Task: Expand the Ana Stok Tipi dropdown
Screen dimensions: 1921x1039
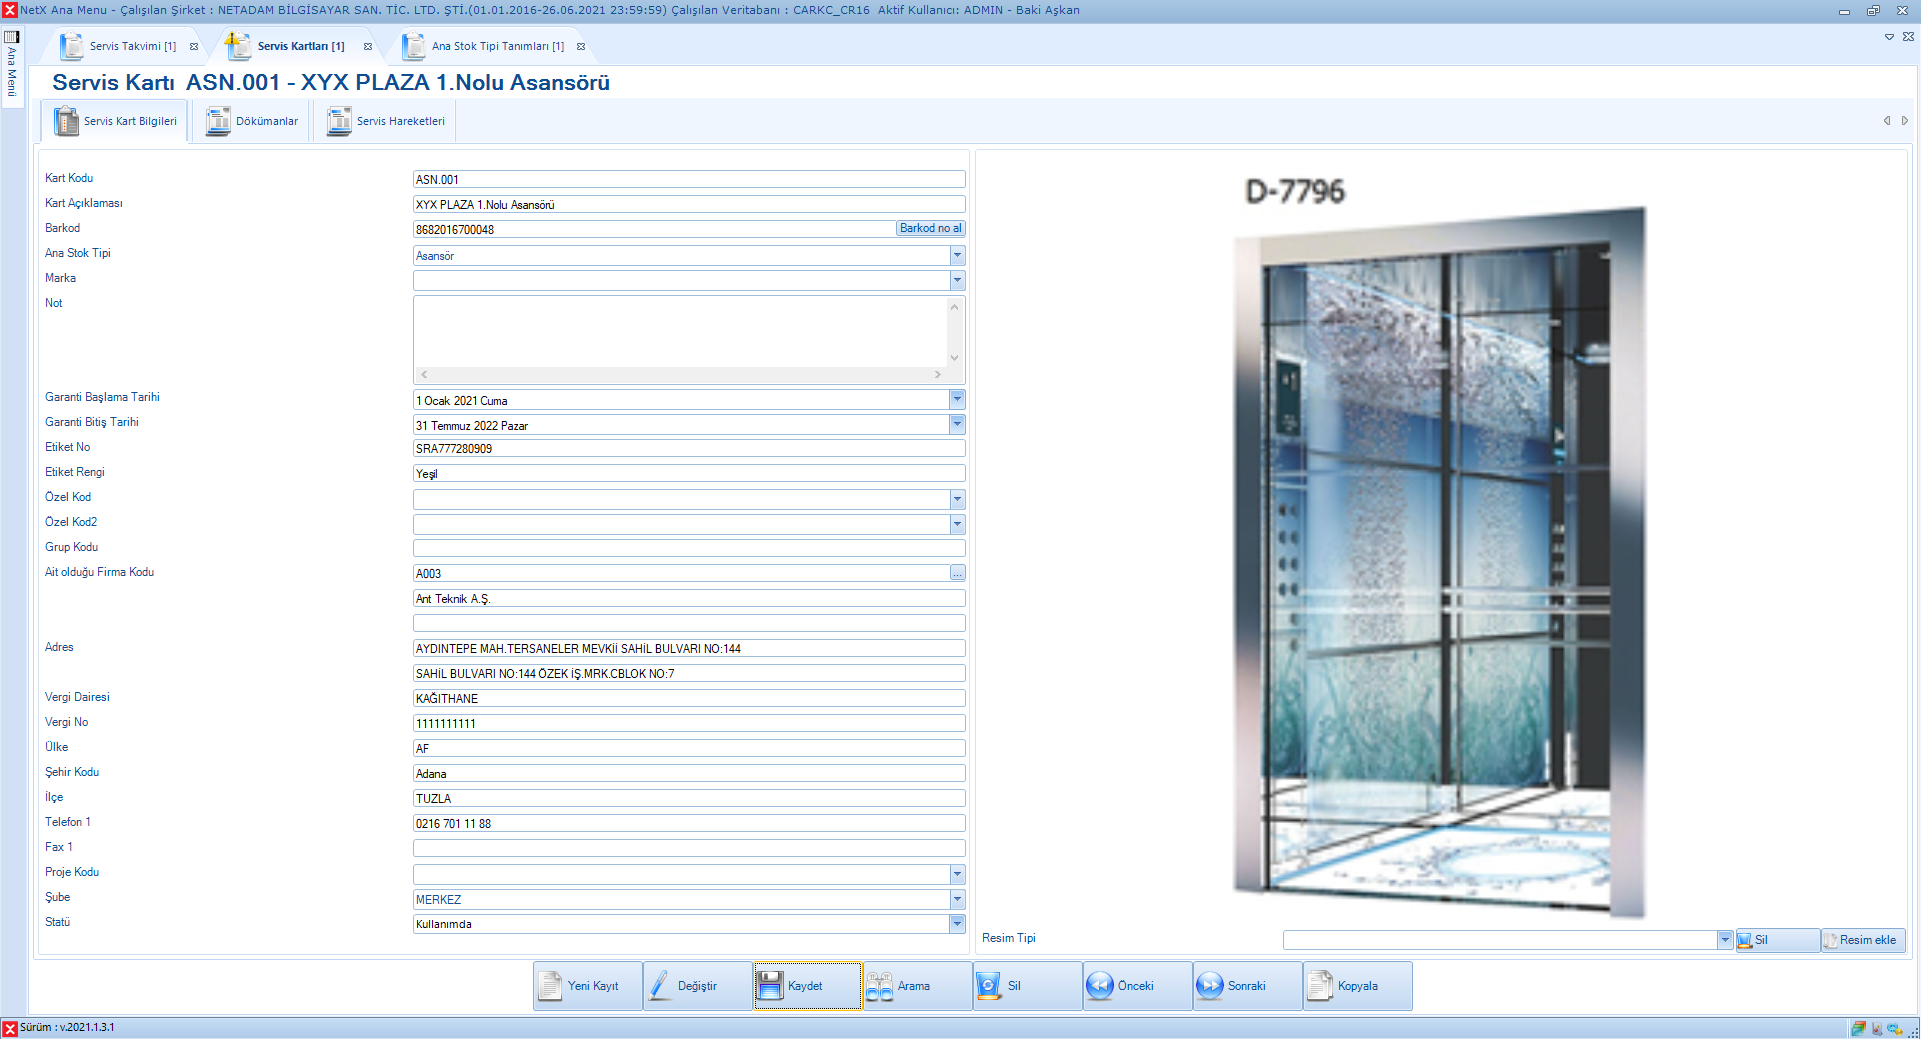Action: tap(957, 256)
